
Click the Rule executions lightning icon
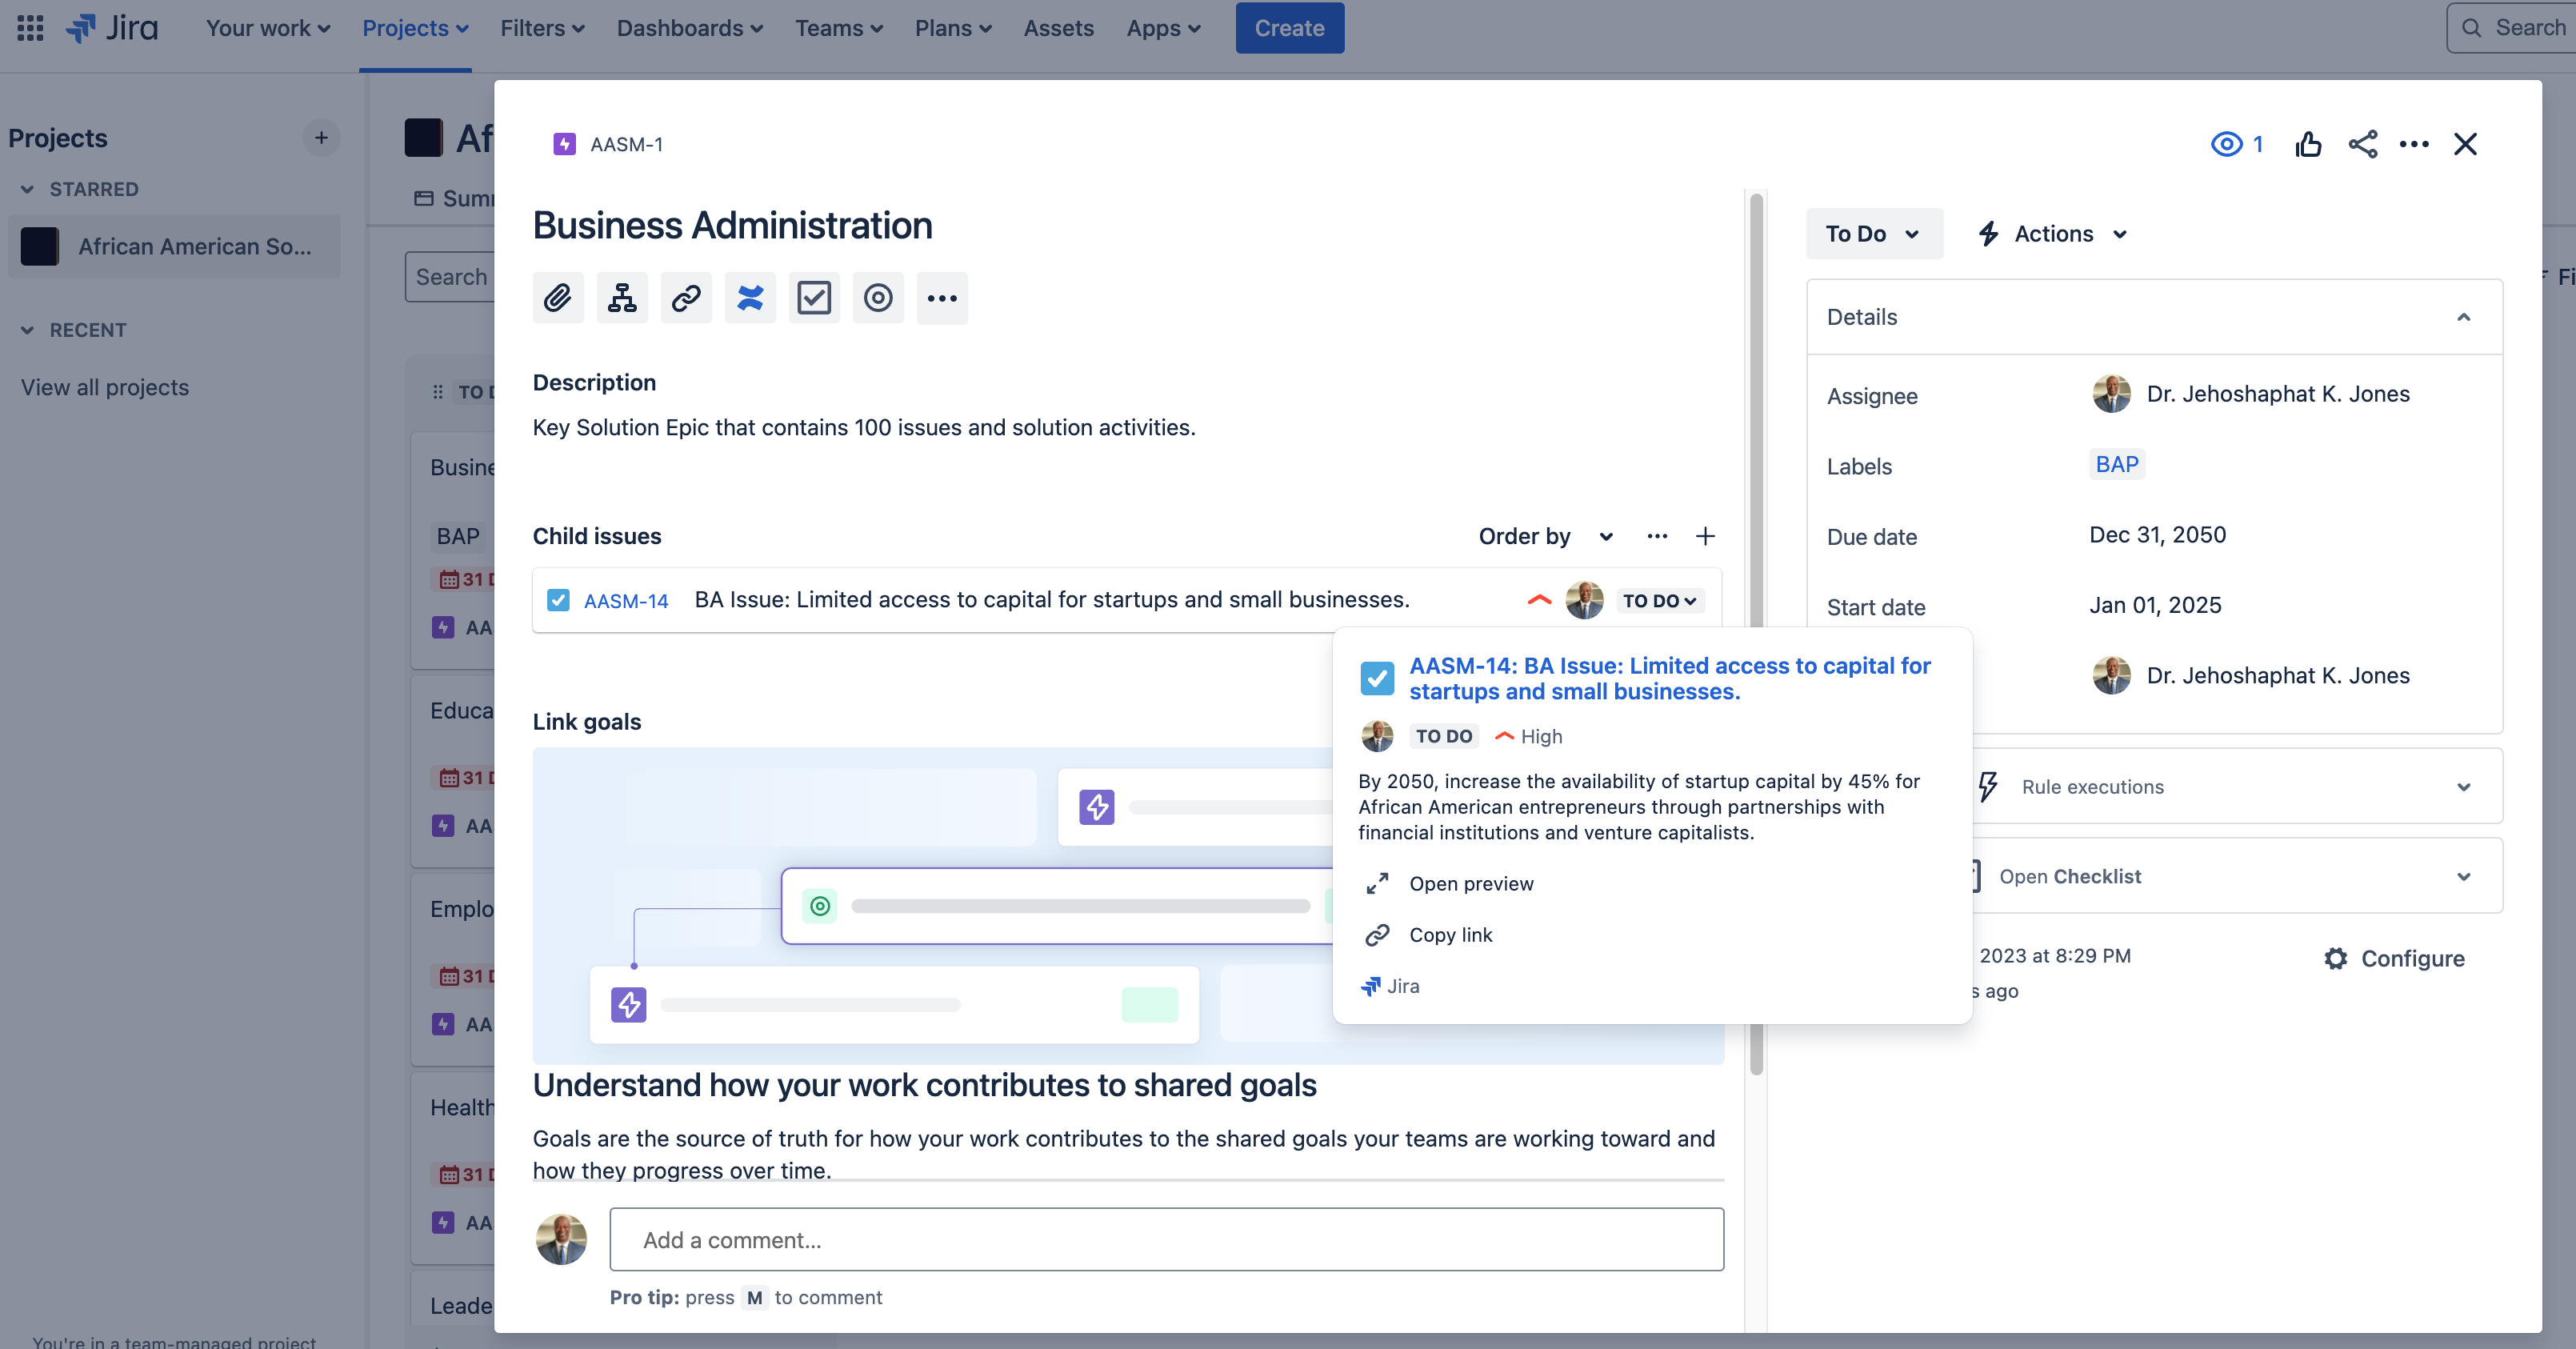tap(1988, 786)
